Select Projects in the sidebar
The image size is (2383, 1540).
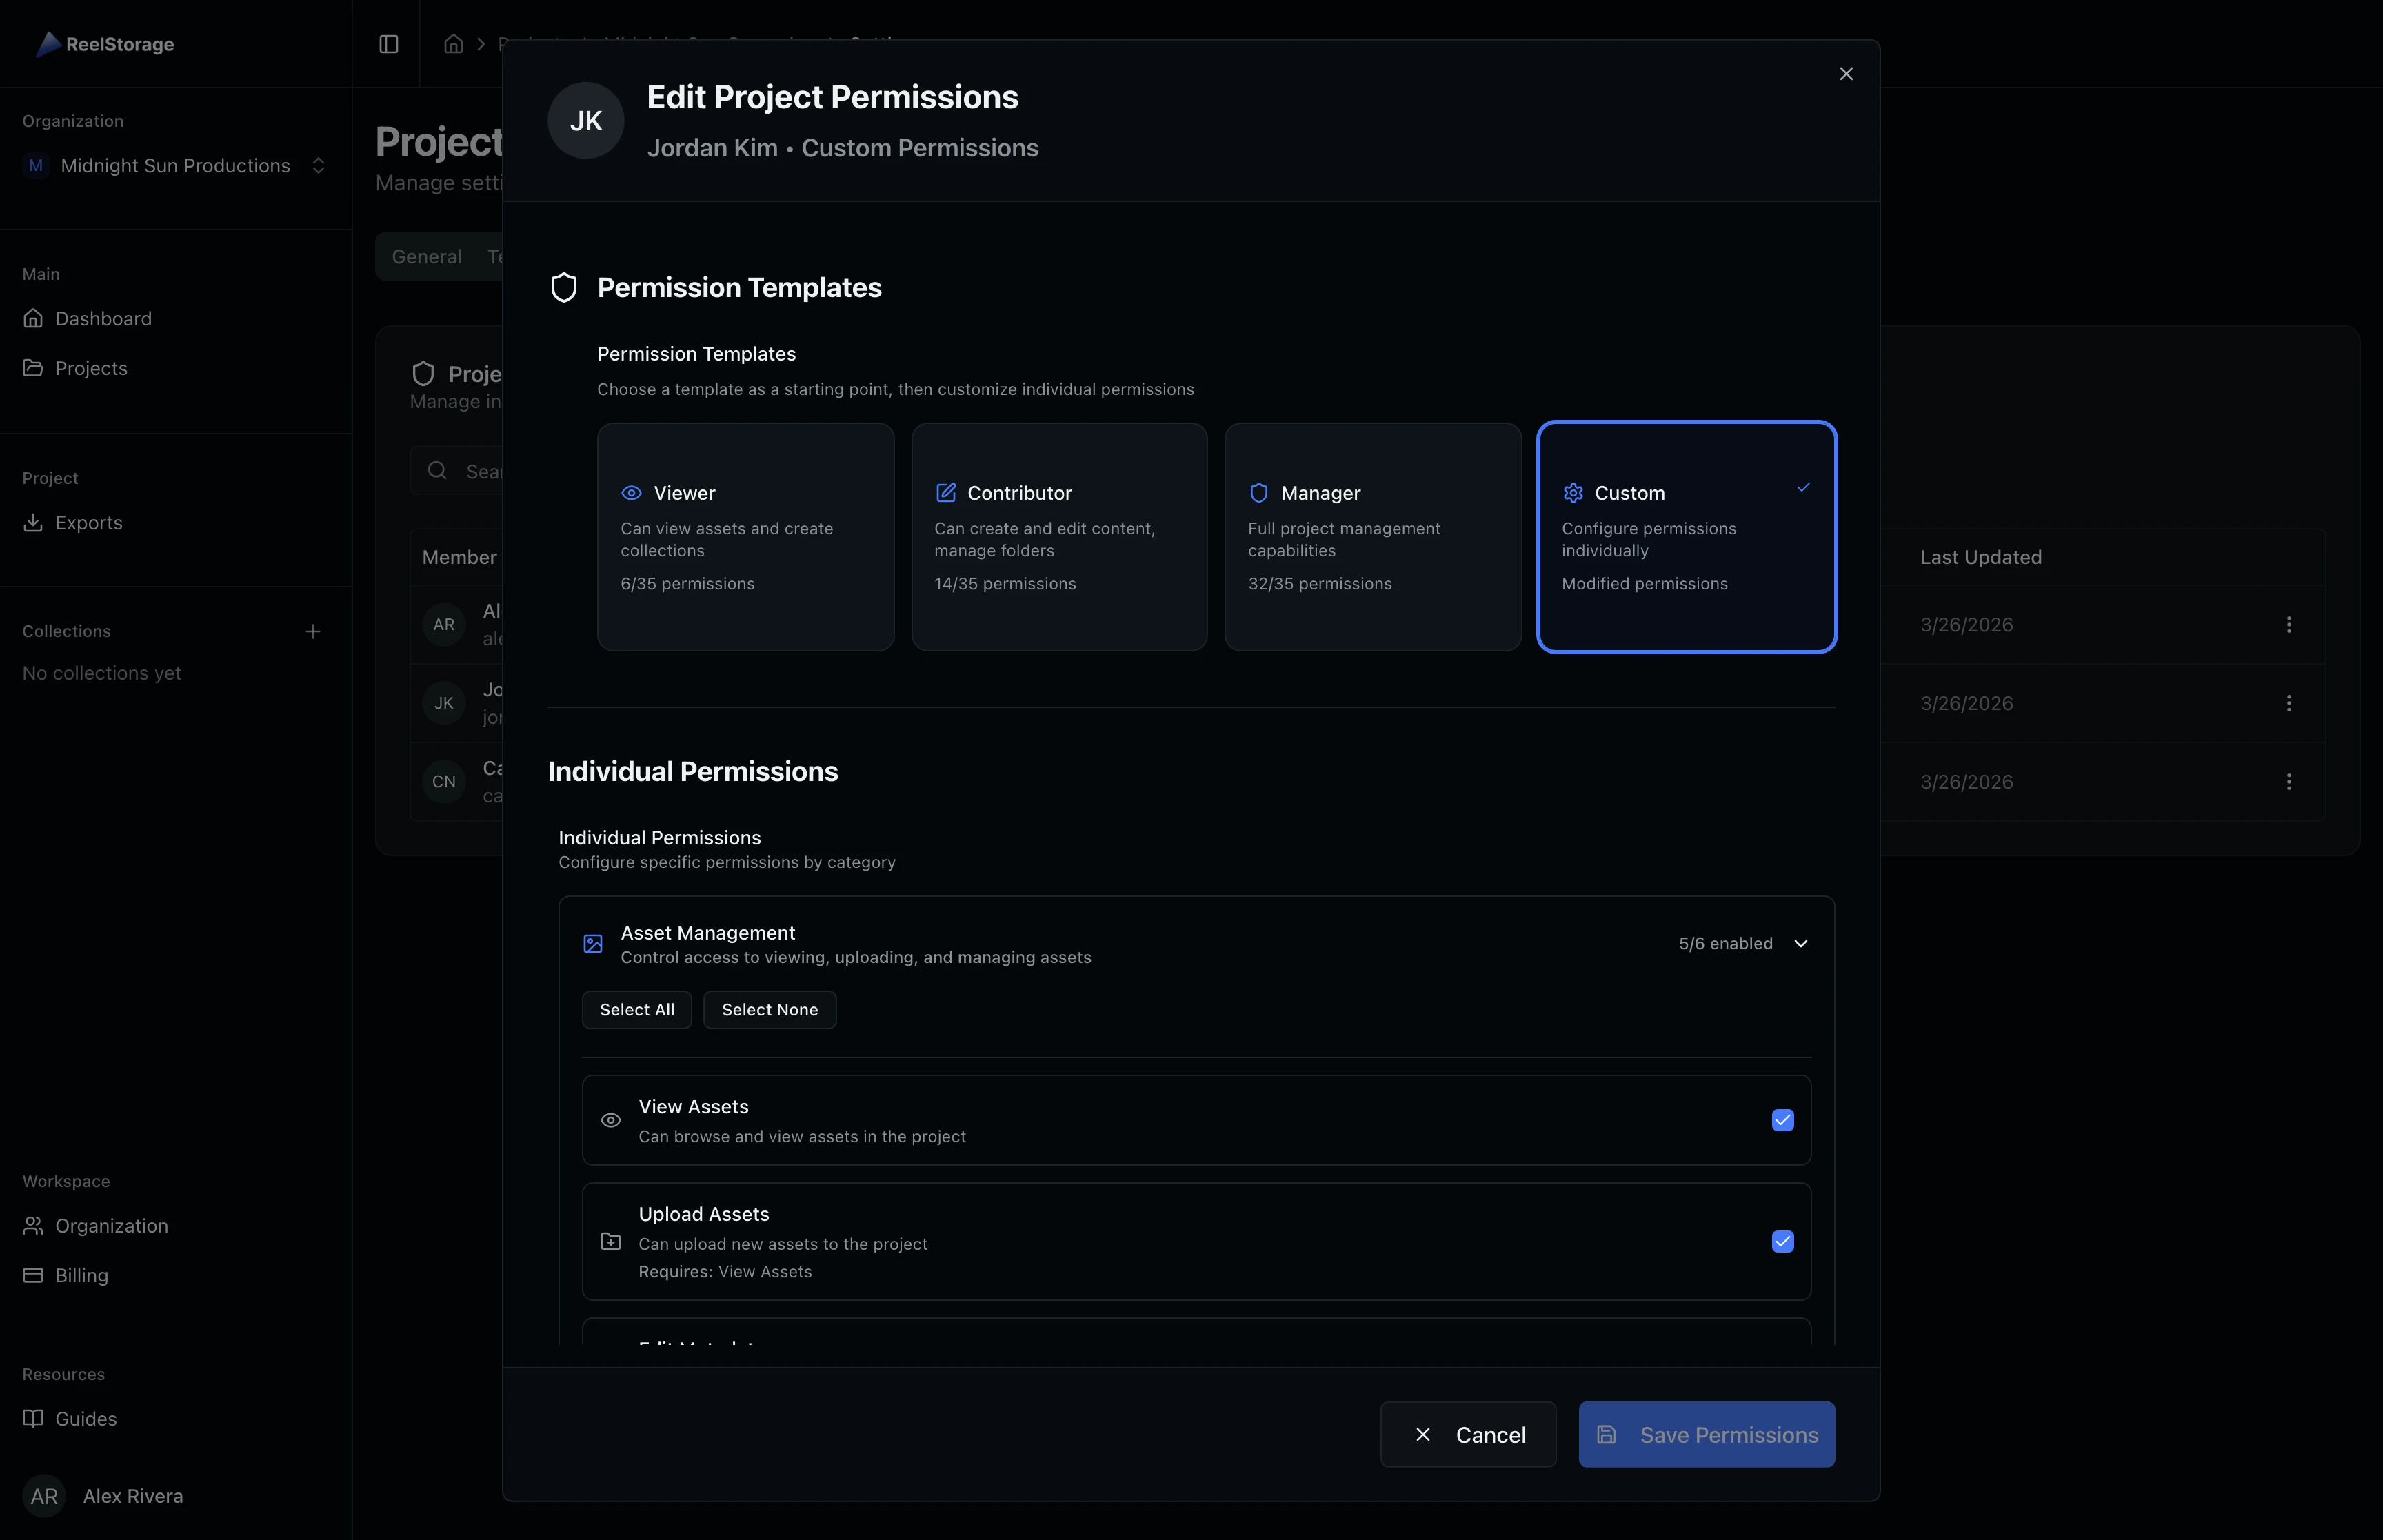(x=91, y=367)
